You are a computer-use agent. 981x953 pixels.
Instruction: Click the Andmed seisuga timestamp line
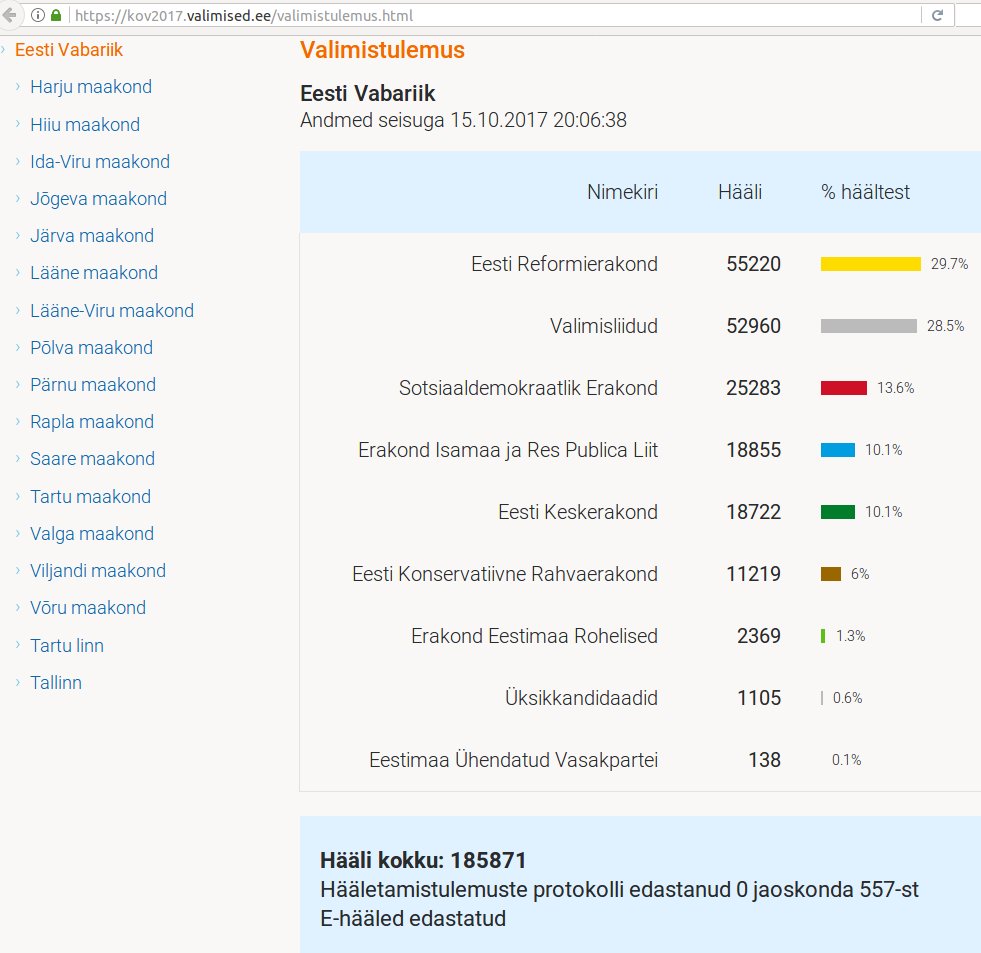point(463,120)
